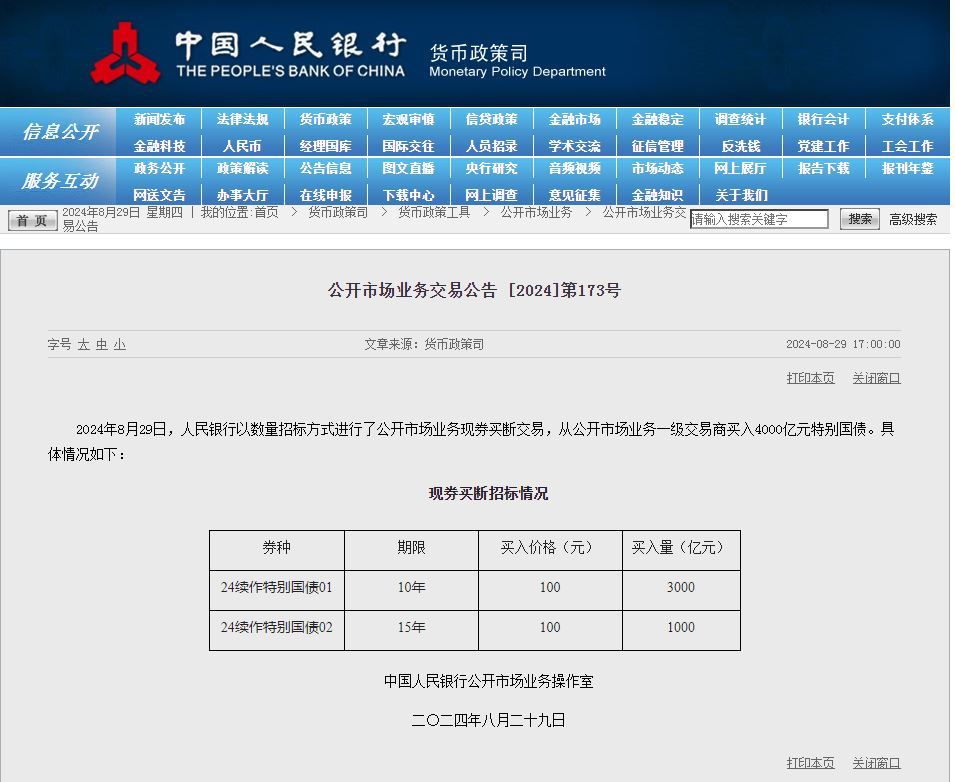Screen dimensions: 955x782
Task: Go to 人民币 navigation item
Action: [x=243, y=145]
